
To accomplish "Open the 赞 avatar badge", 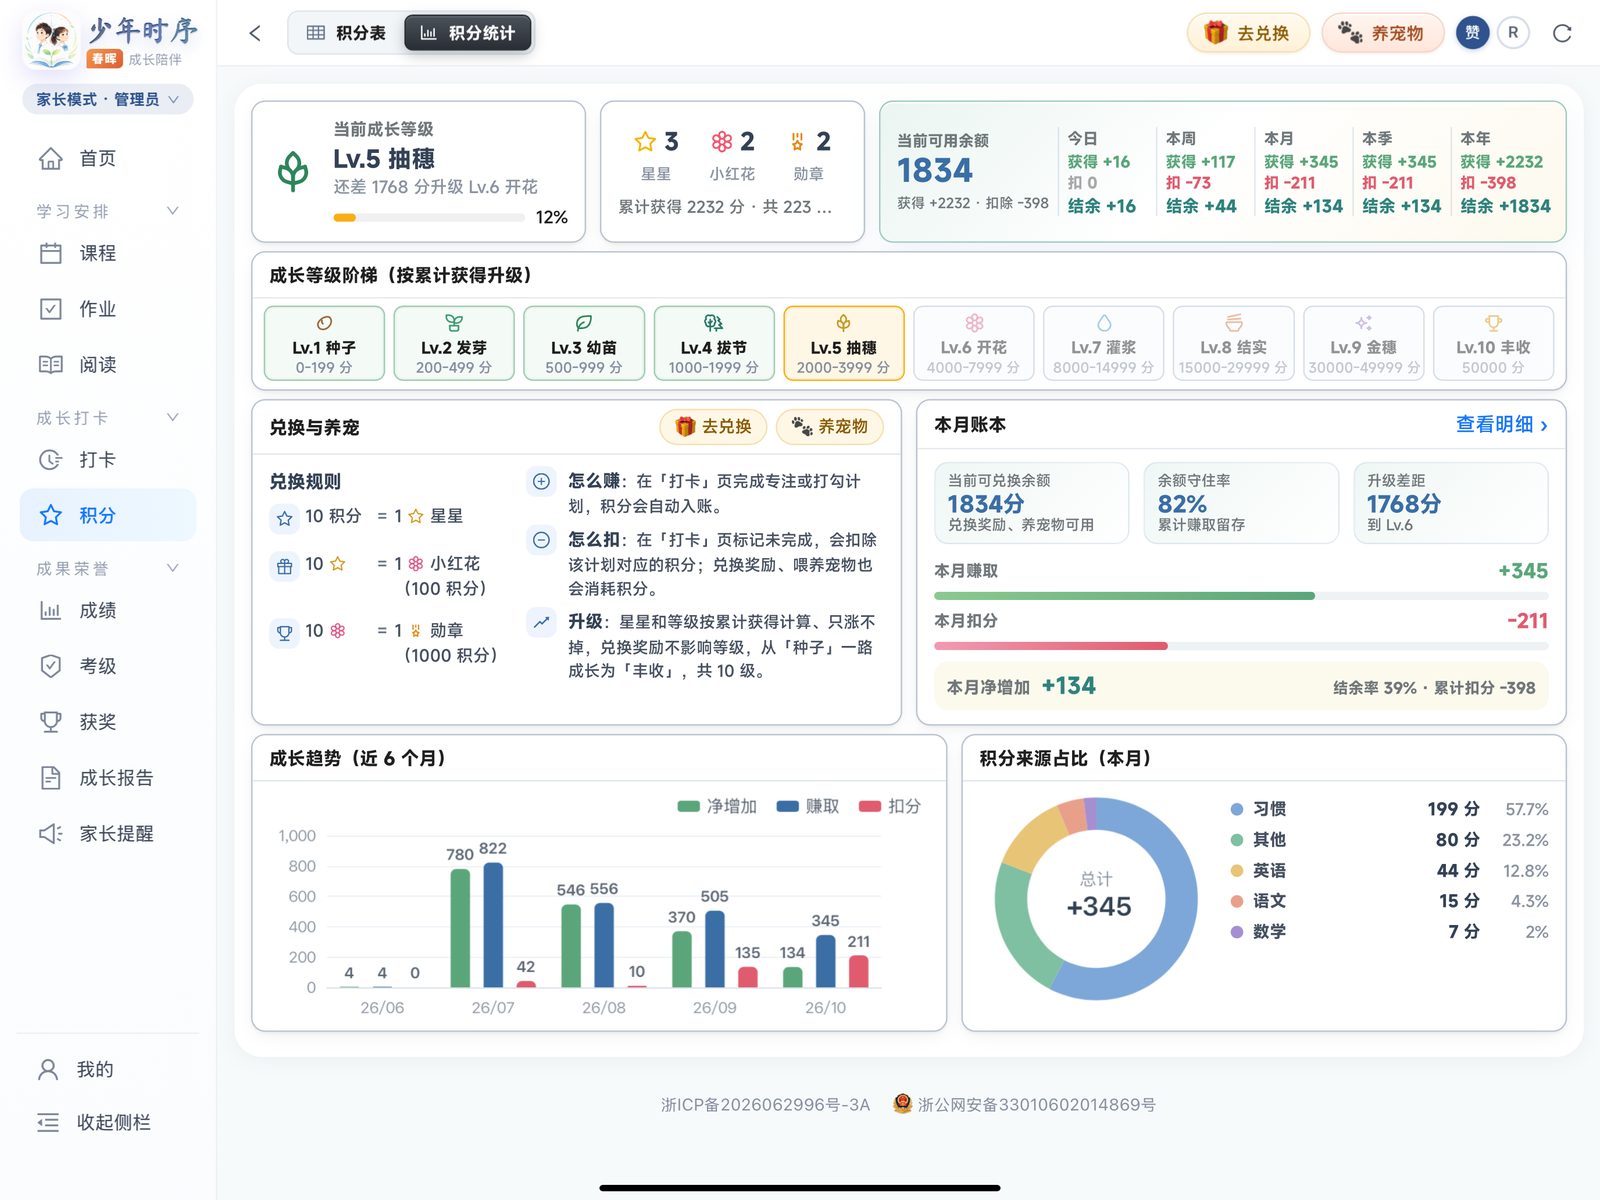I will [x=1472, y=33].
